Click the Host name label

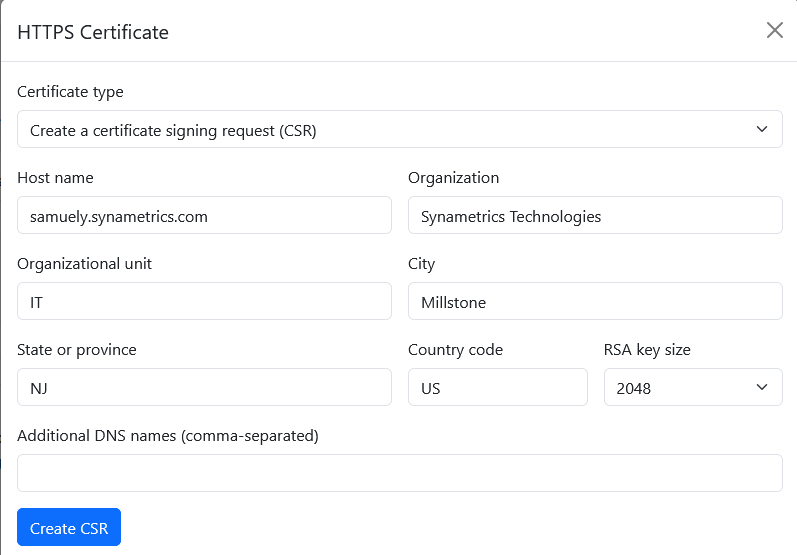[x=55, y=178]
